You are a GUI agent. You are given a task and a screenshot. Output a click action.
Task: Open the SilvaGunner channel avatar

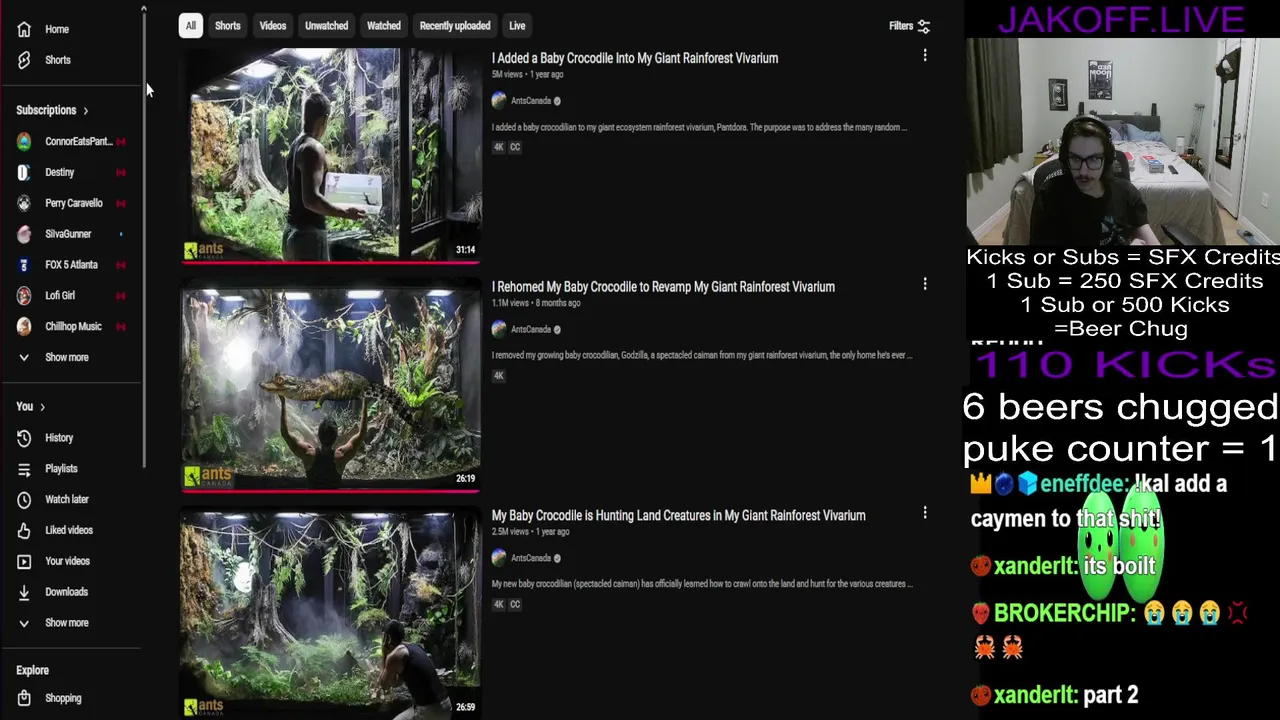24,234
